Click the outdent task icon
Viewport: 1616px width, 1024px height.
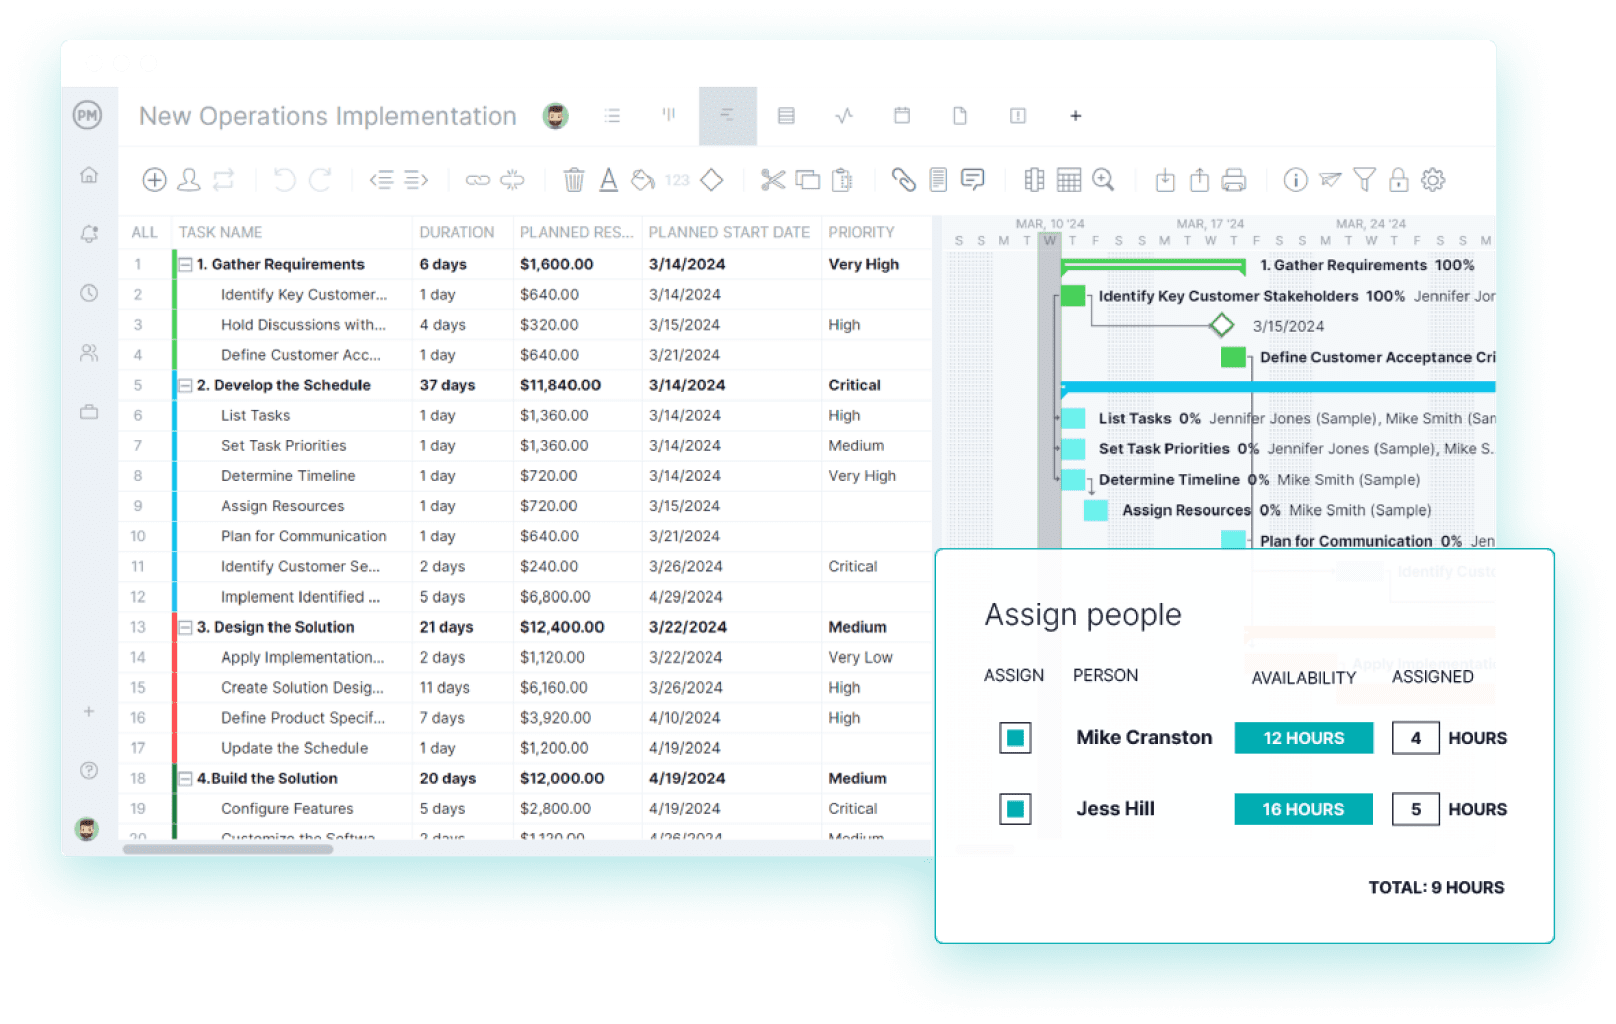[381, 180]
